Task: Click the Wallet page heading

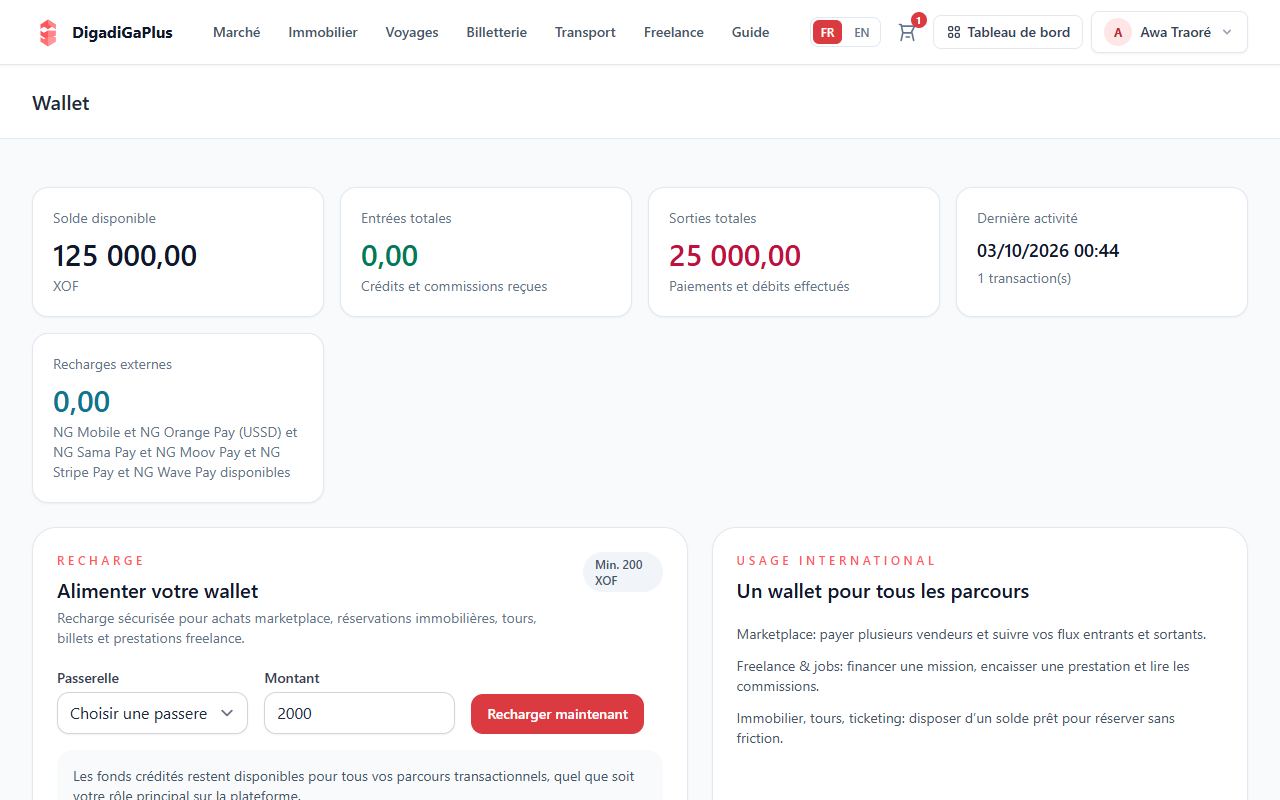Action: pos(61,103)
